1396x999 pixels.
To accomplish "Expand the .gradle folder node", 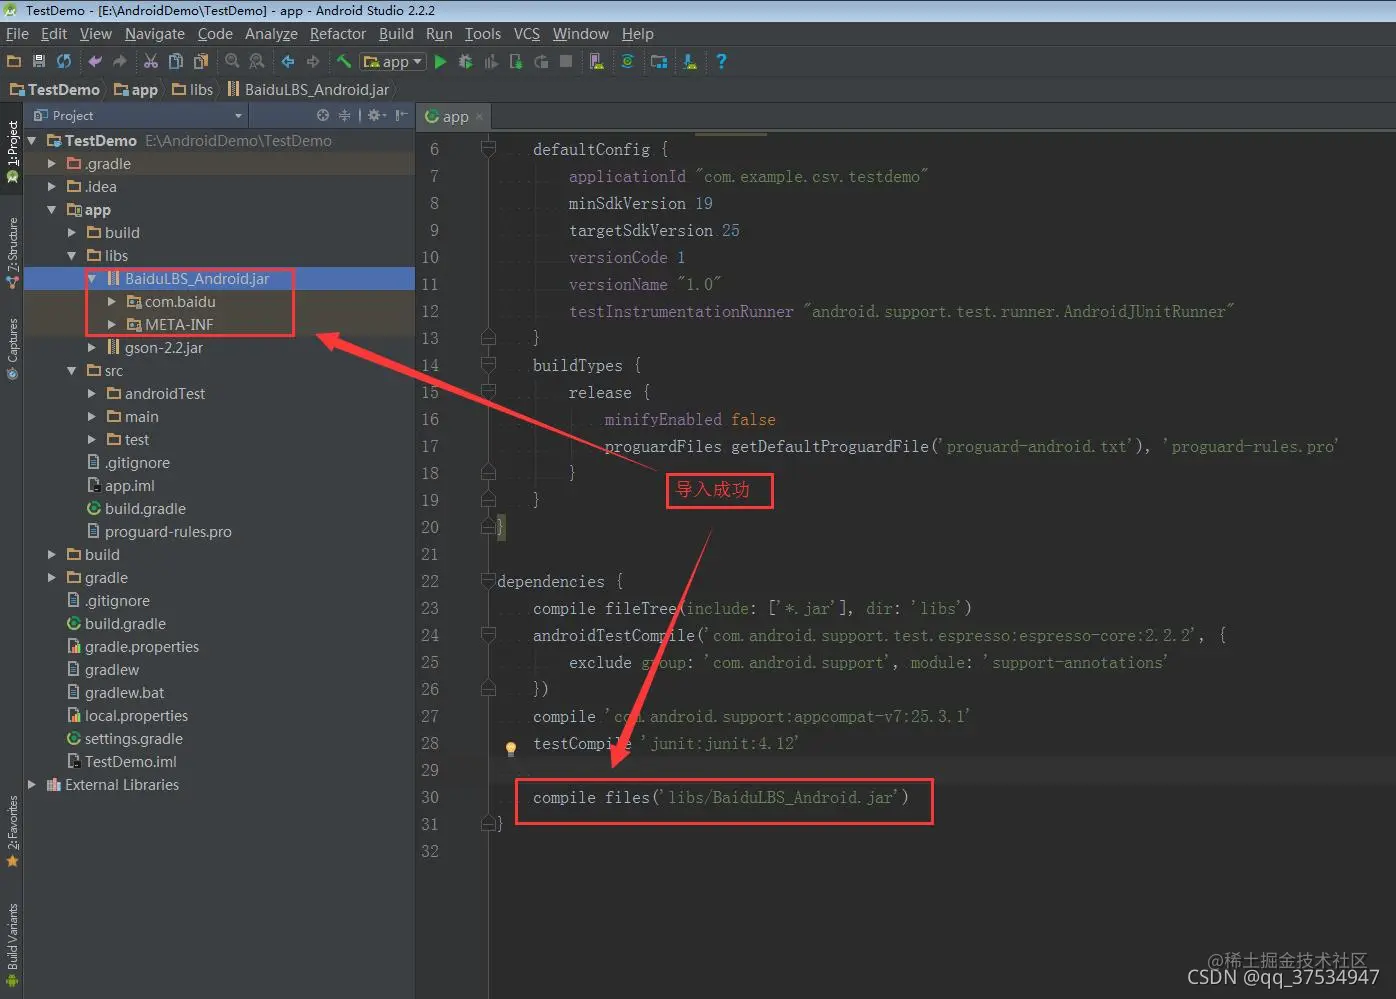I will tap(52, 163).
